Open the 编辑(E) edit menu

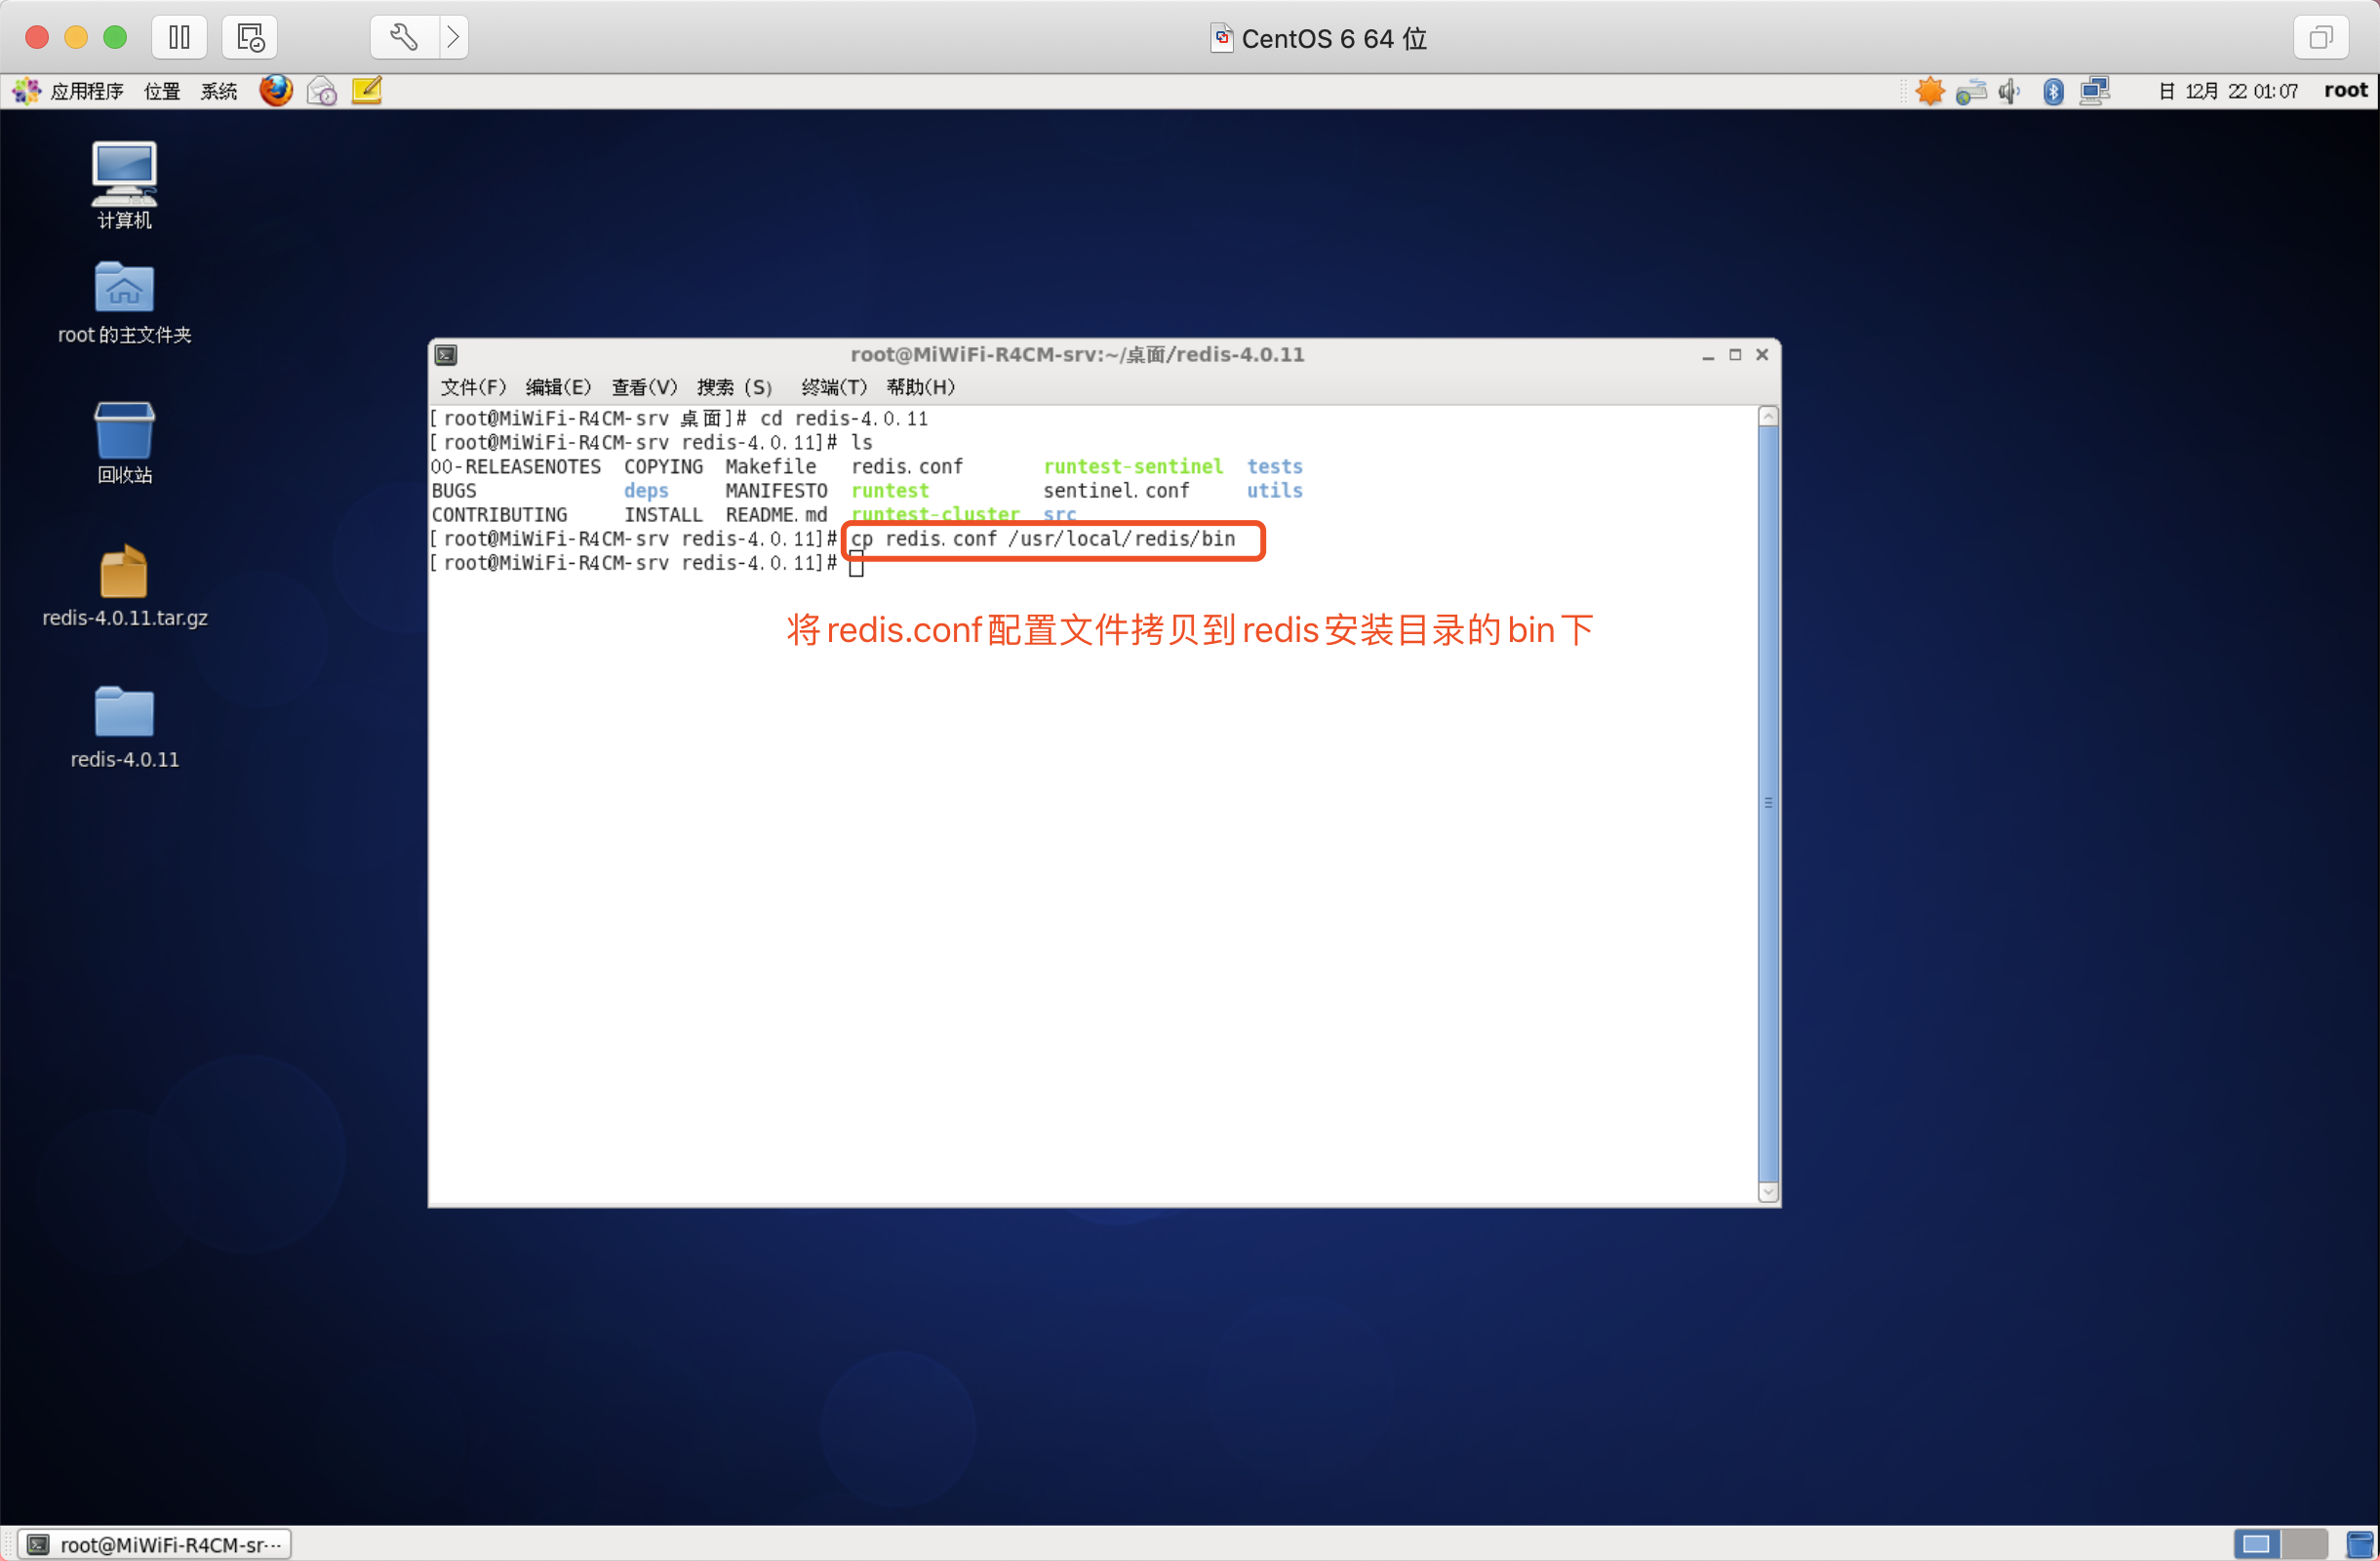coord(558,387)
